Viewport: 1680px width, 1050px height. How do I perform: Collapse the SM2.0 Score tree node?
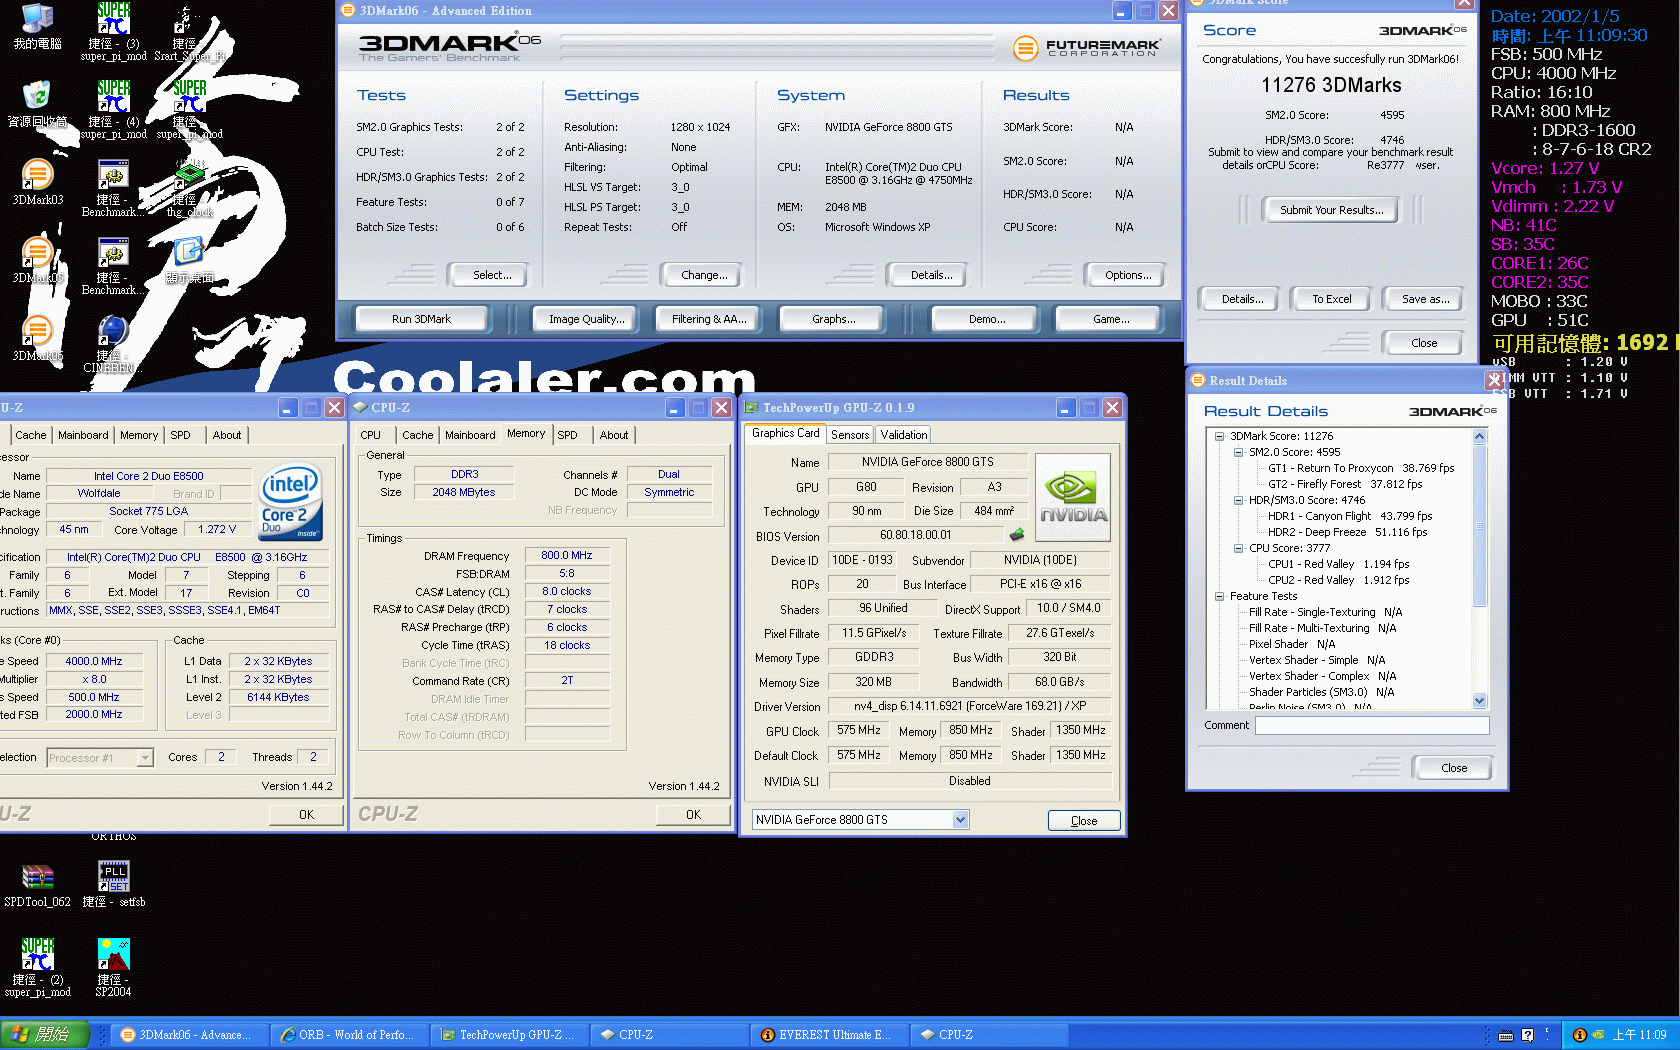(1238, 452)
